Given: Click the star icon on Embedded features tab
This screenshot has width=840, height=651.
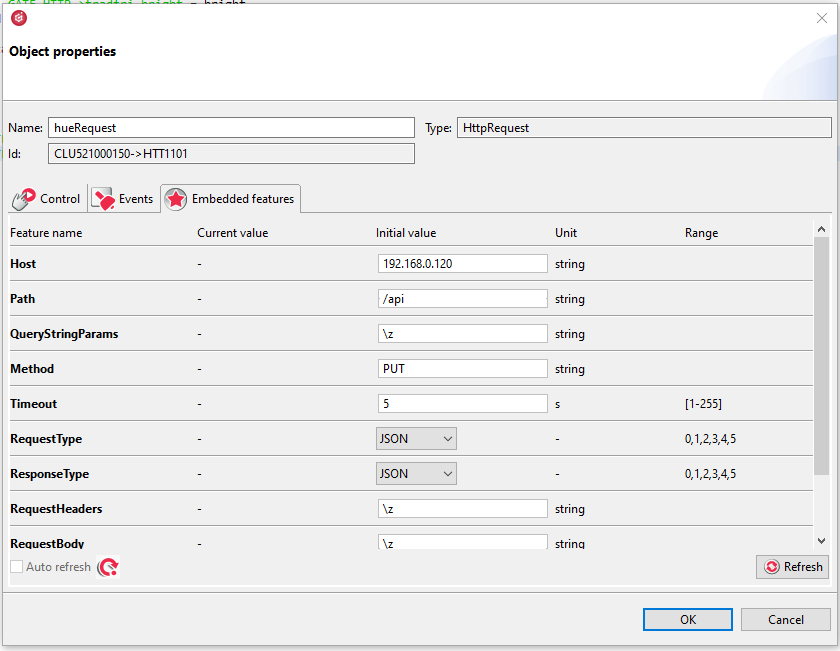Looking at the screenshot, I should coord(175,199).
